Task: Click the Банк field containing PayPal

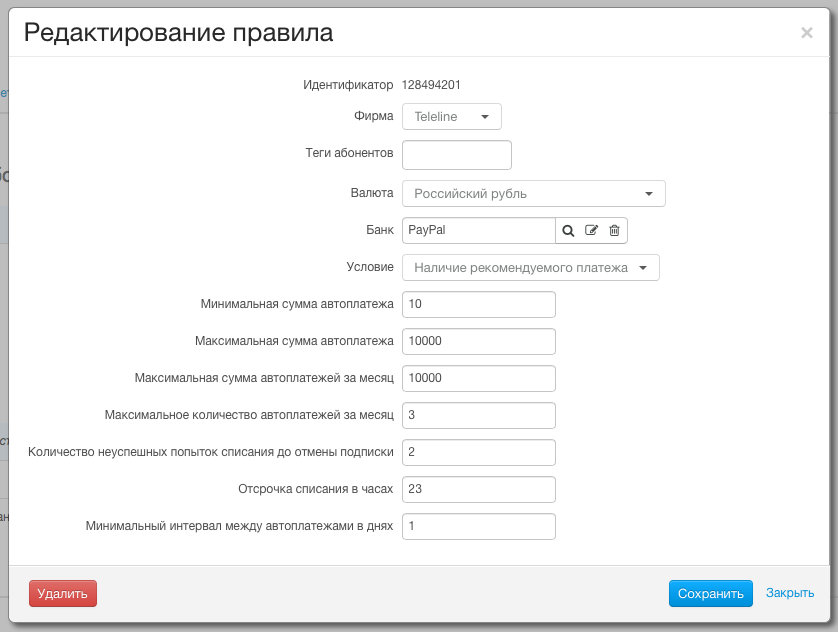Action: [479, 230]
